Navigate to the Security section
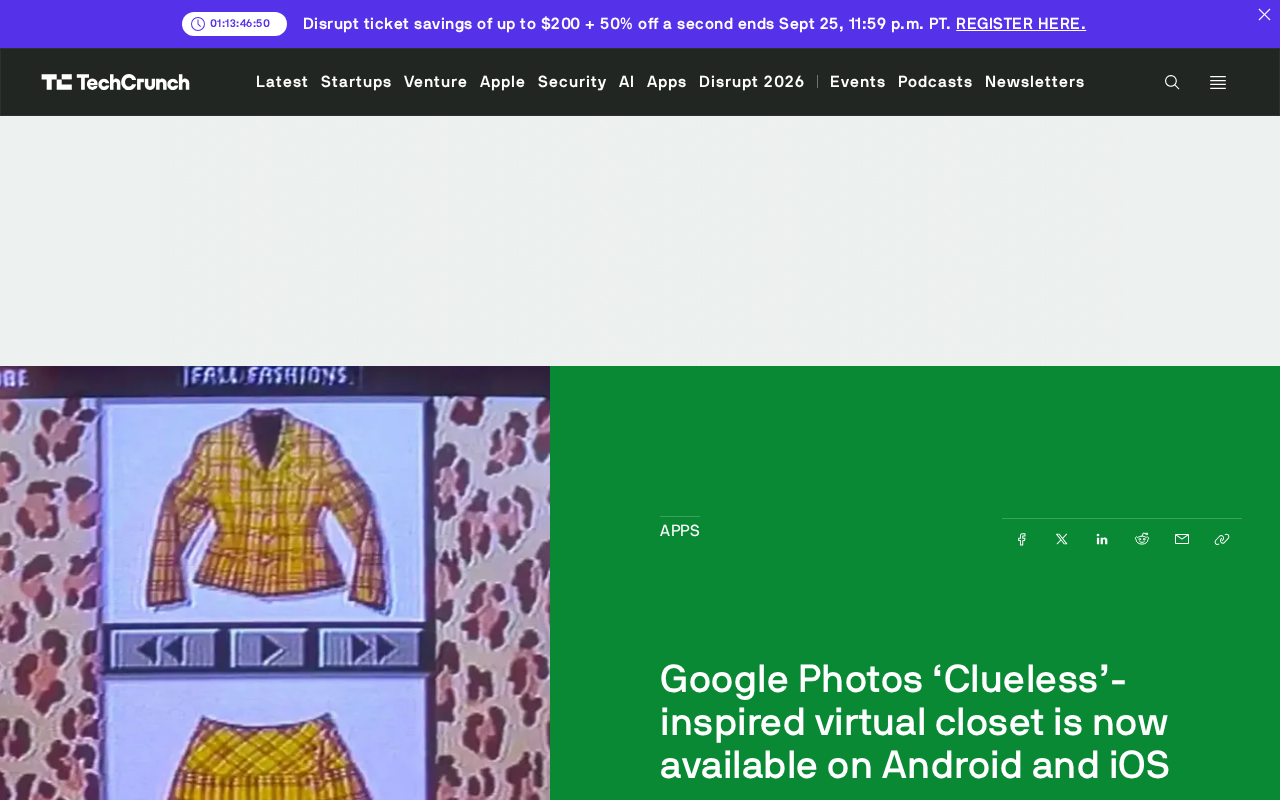Image resolution: width=1280 pixels, height=800 pixels. (x=572, y=82)
